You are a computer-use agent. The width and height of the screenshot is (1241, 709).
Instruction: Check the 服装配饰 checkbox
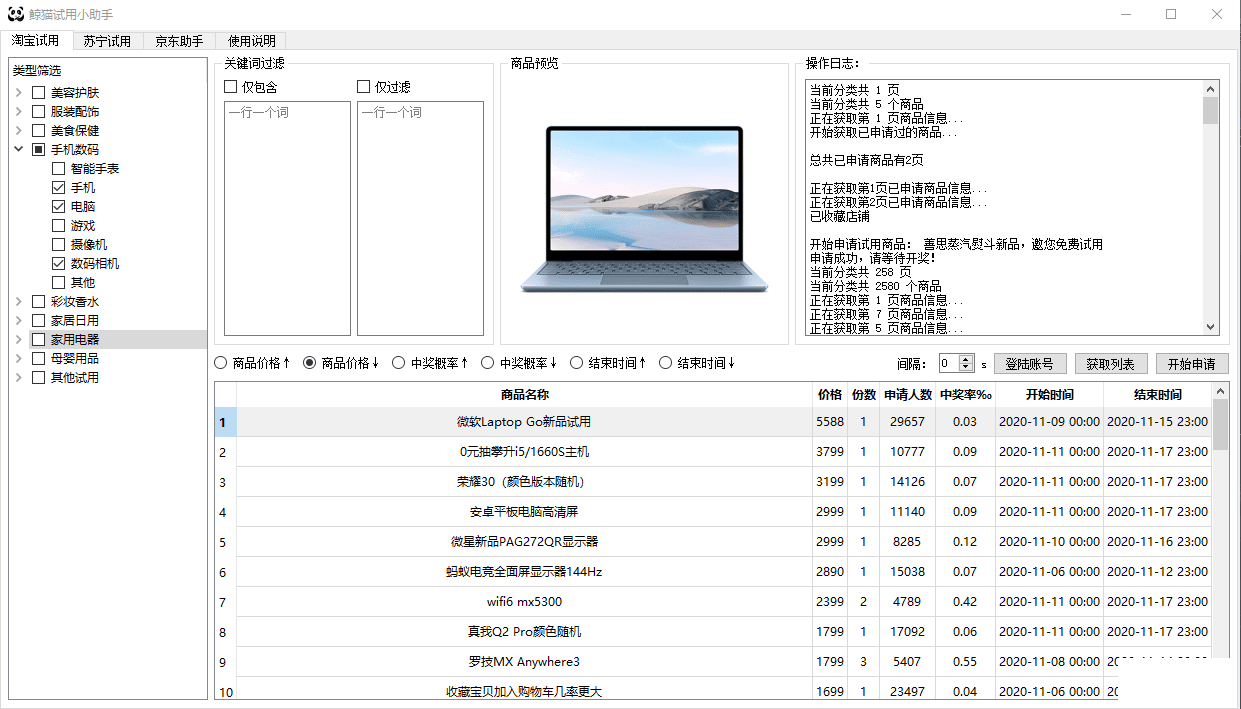point(39,112)
